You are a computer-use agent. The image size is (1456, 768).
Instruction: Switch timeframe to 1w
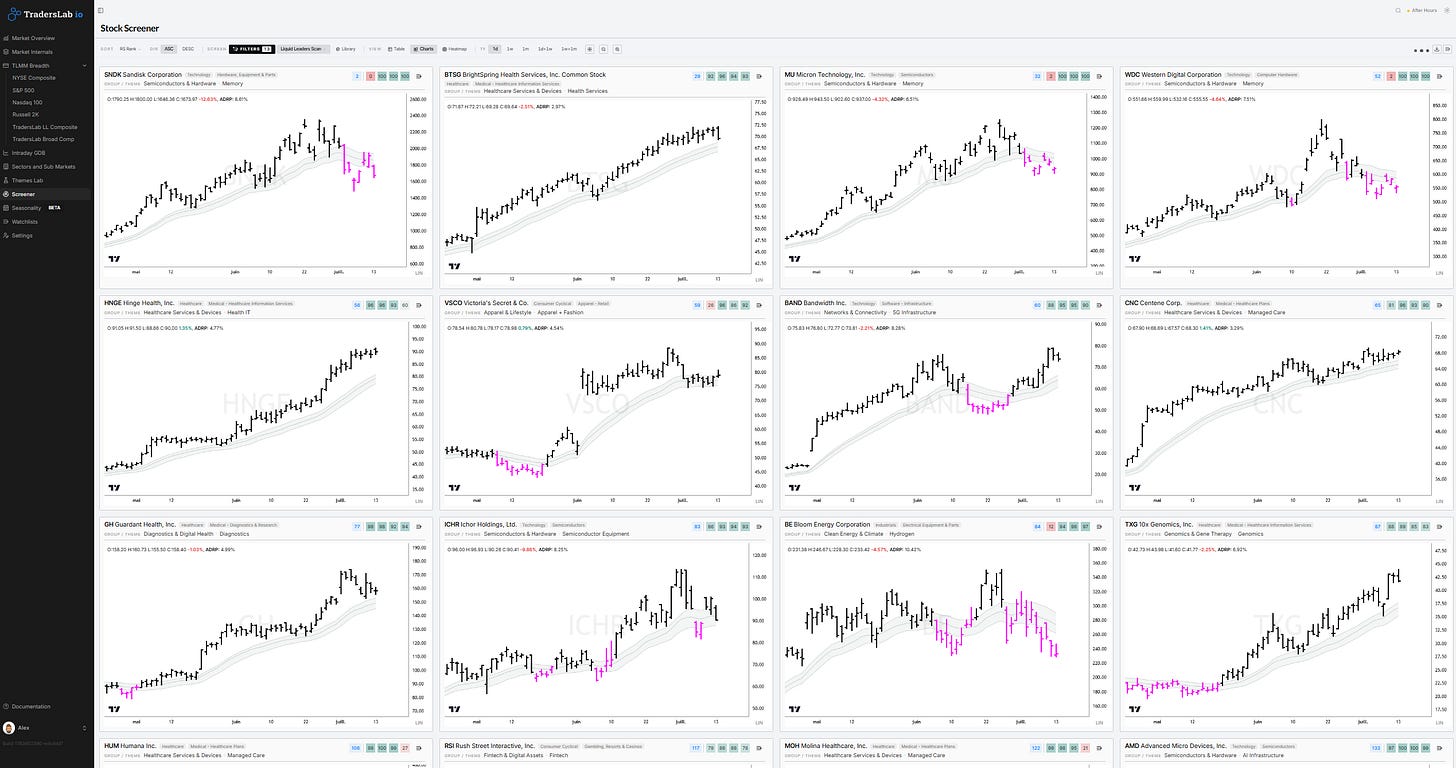pyautogui.click(x=510, y=48)
